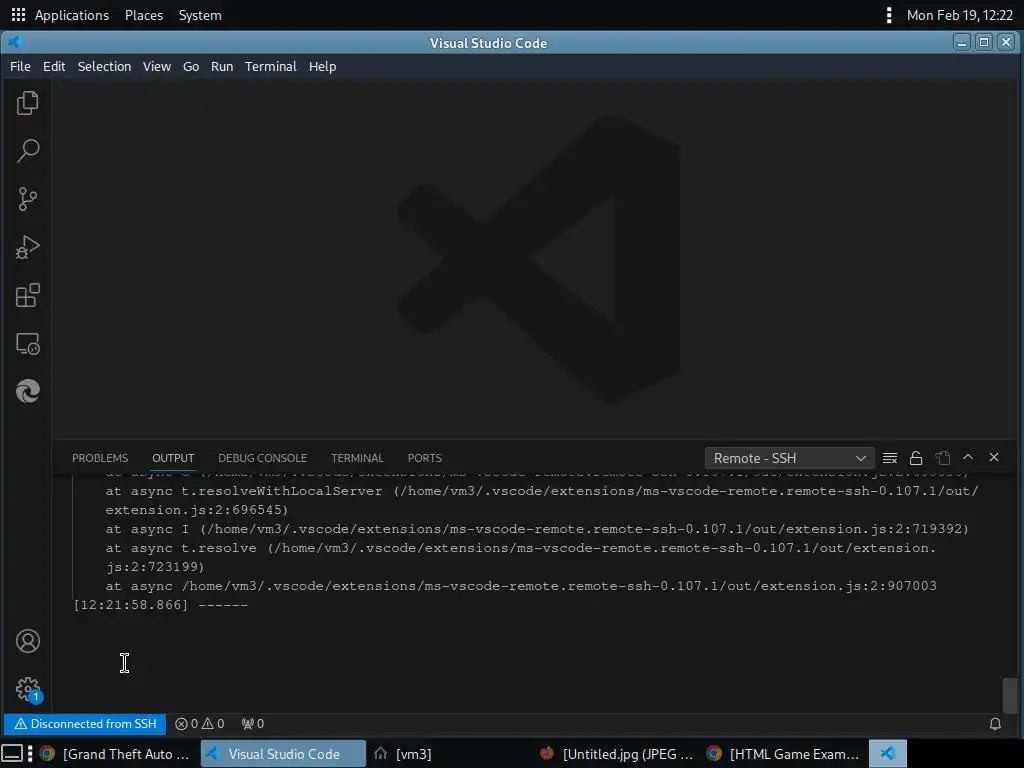The image size is (1024, 768).
Task: Switch to the PROBLEMS tab
Action: tap(100, 458)
